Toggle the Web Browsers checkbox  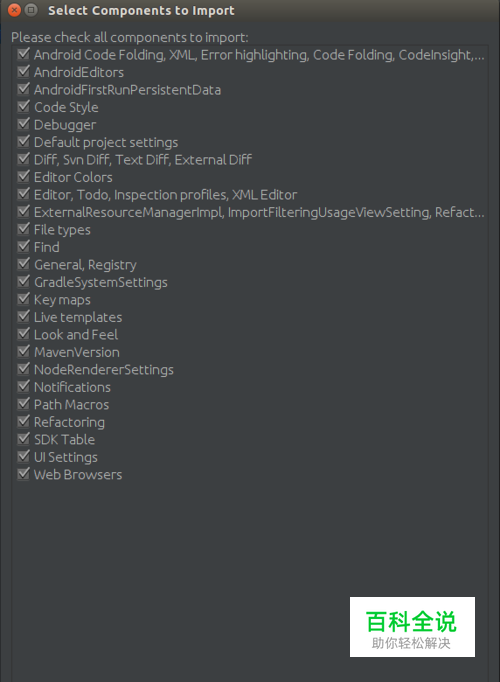pyautogui.click(x=23, y=474)
